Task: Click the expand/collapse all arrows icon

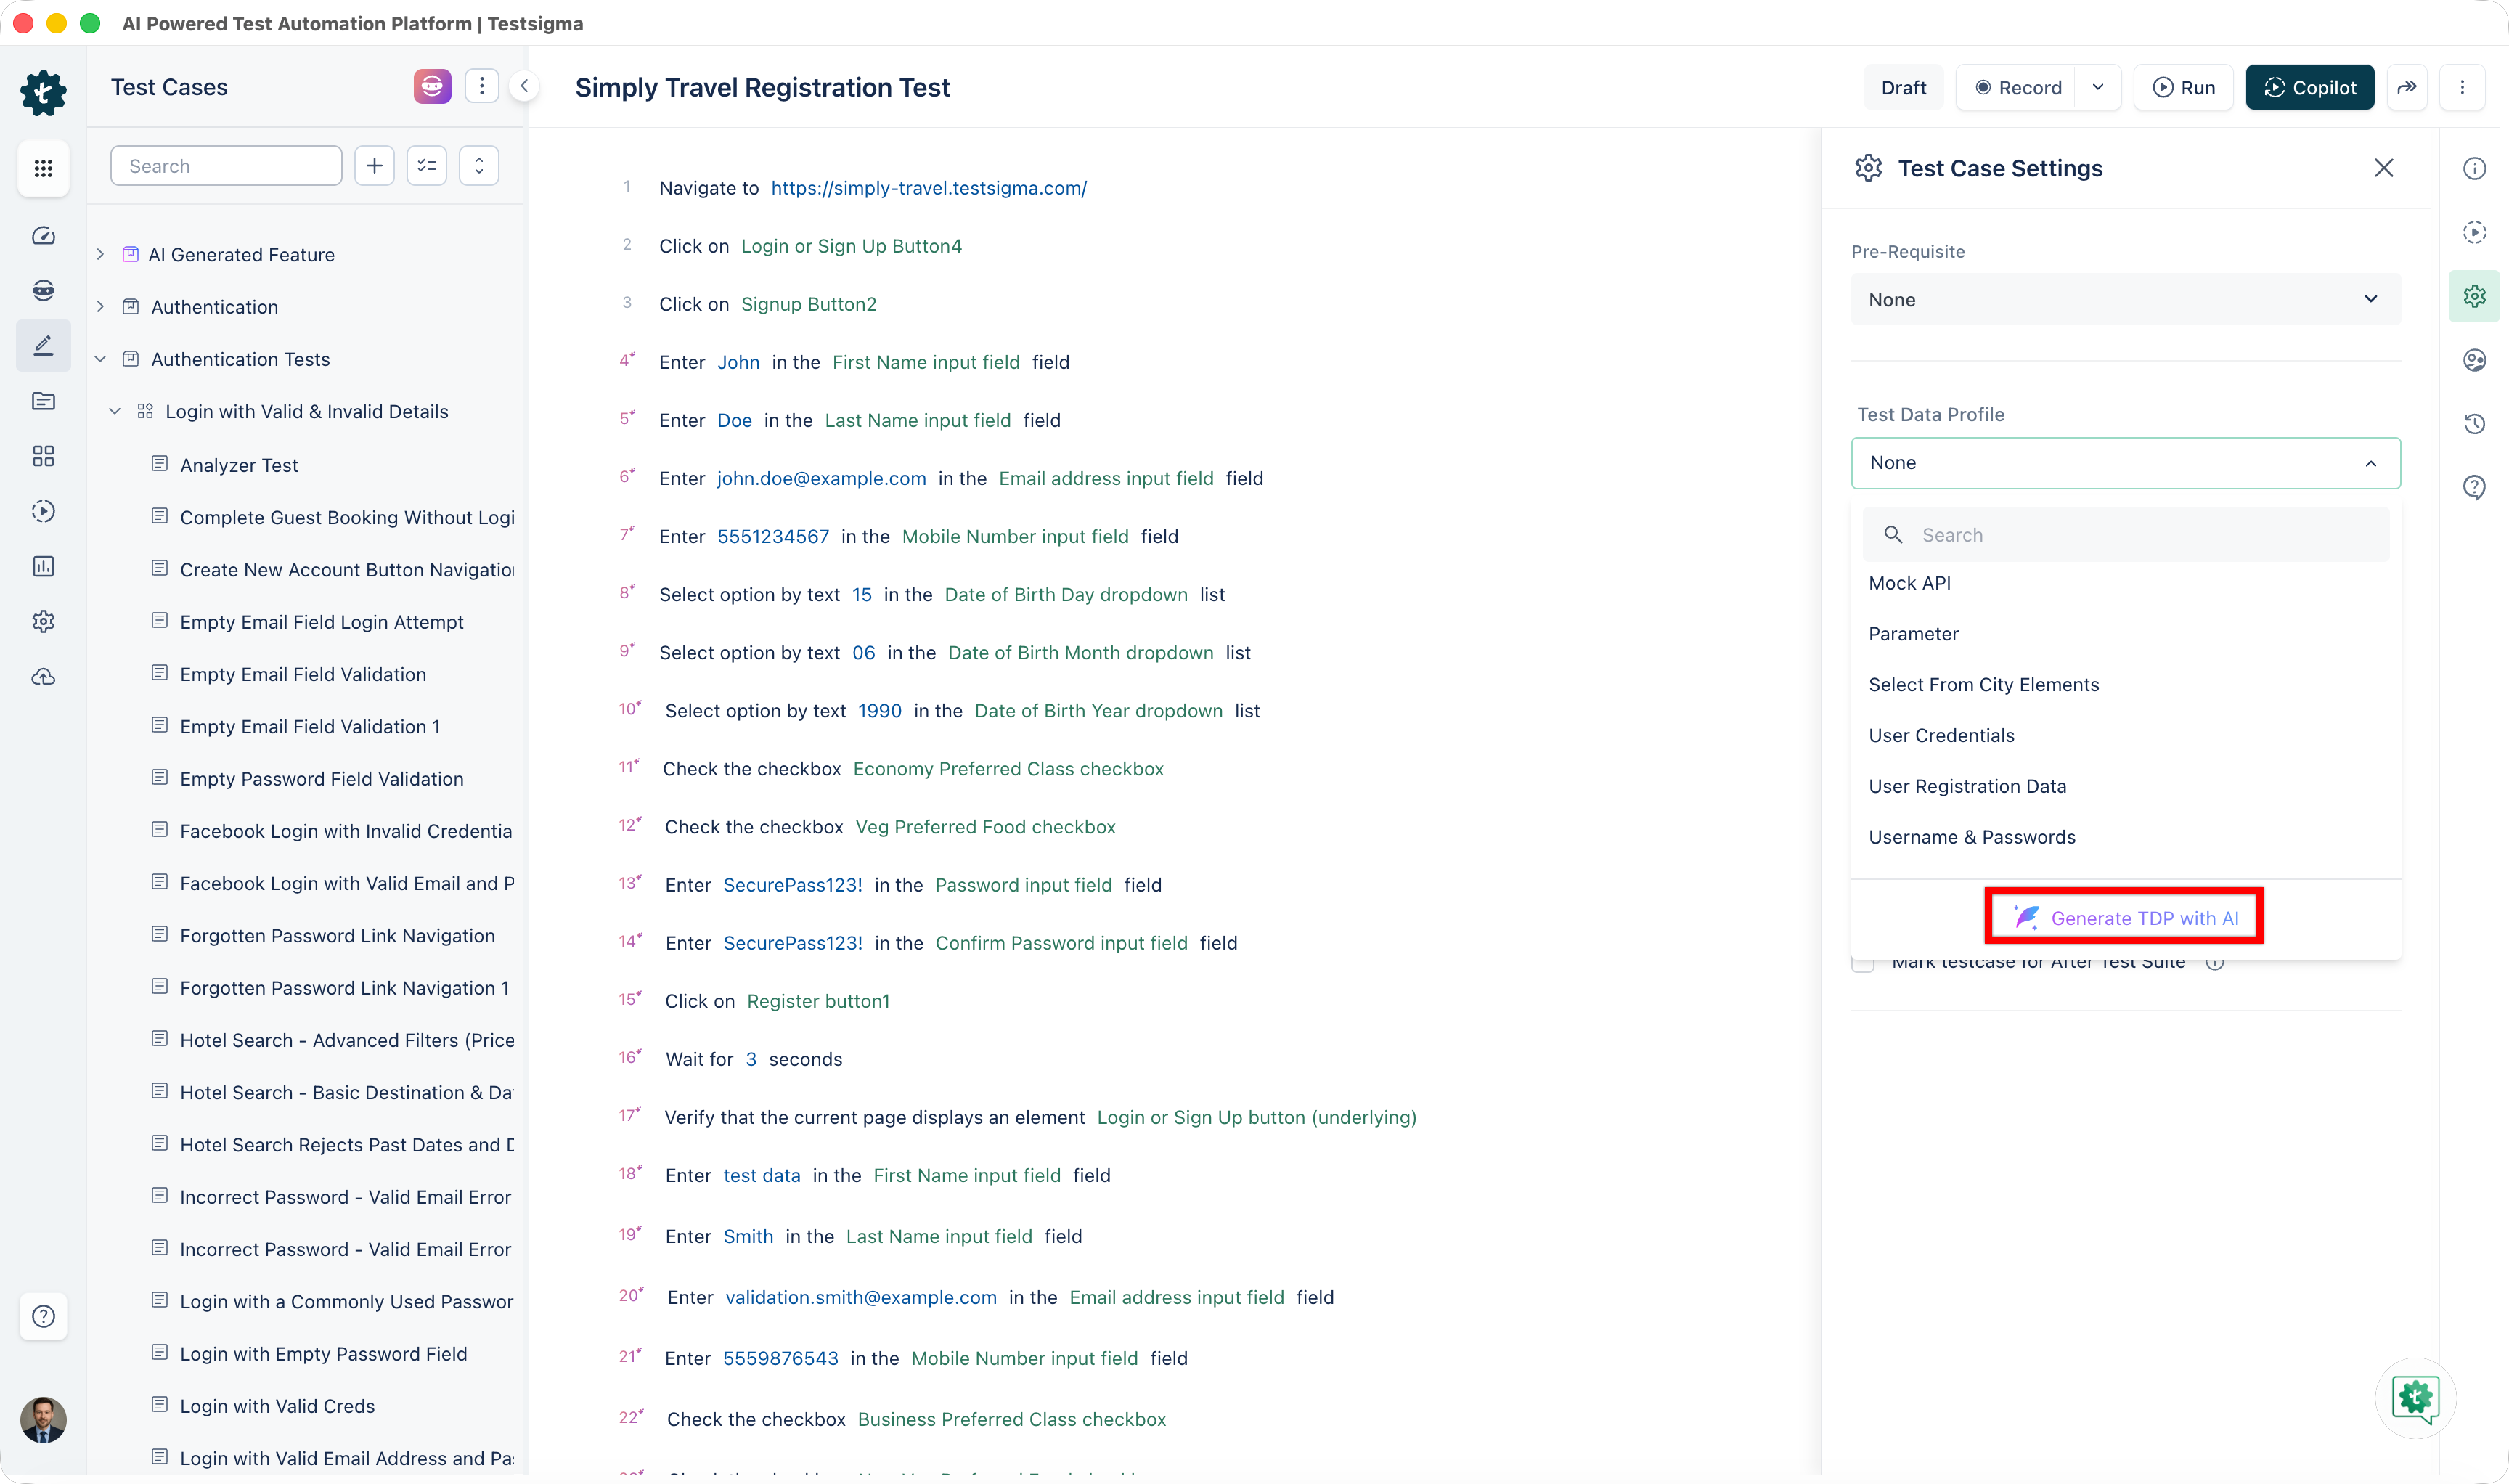Action: point(479,166)
